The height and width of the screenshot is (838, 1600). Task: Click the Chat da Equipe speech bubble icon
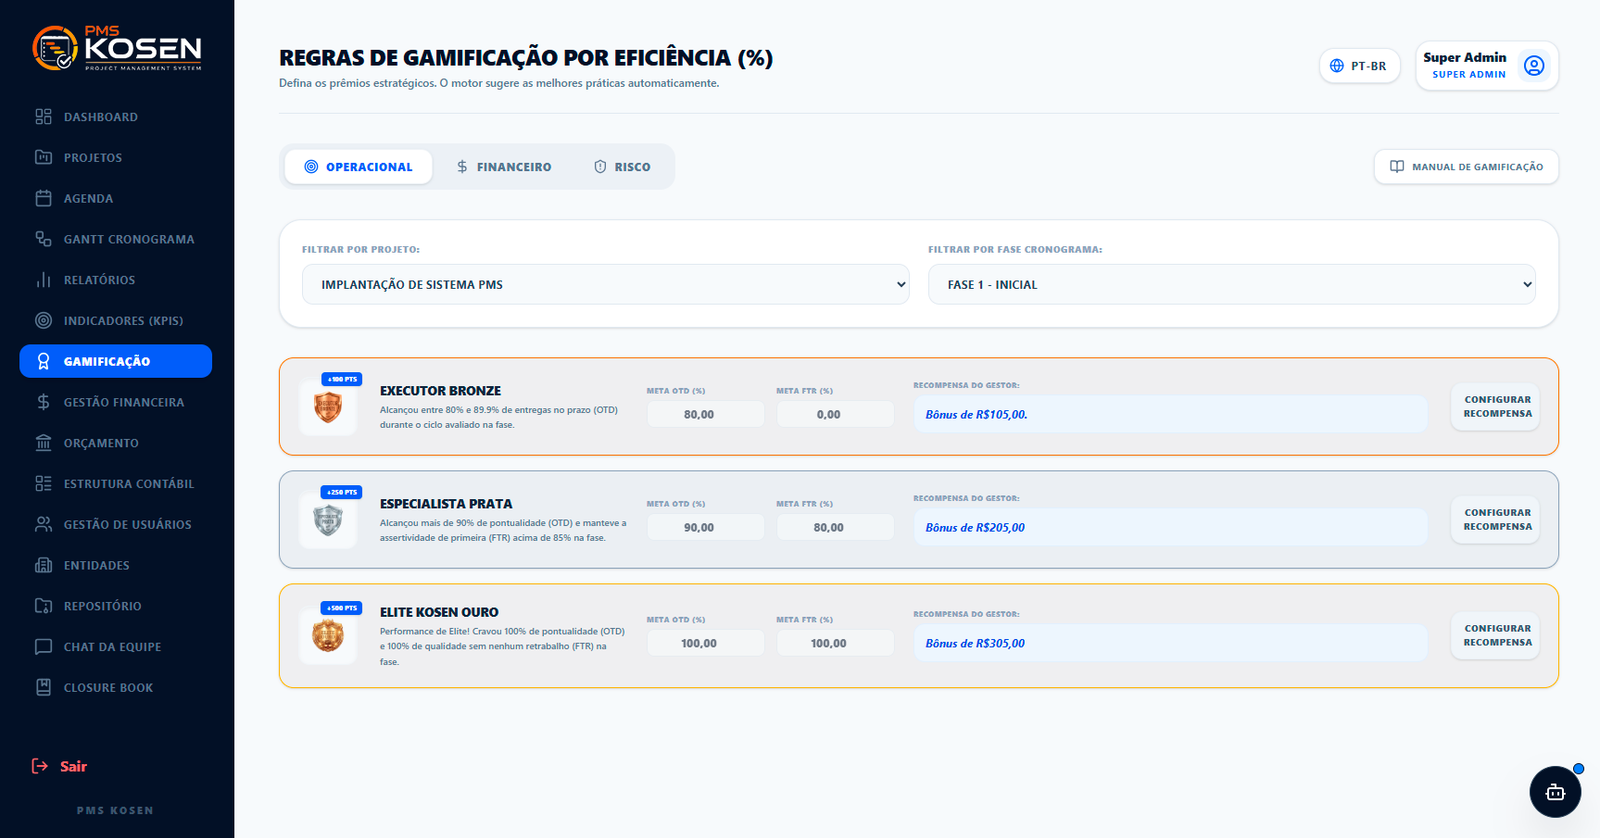[43, 647]
